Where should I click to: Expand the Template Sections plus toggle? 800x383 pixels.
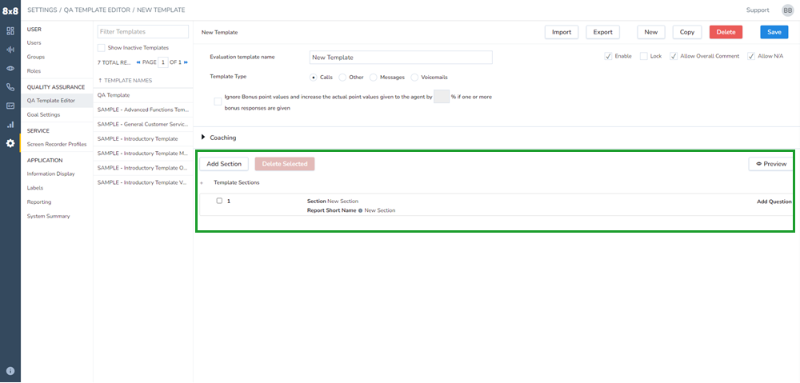(202, 183)
